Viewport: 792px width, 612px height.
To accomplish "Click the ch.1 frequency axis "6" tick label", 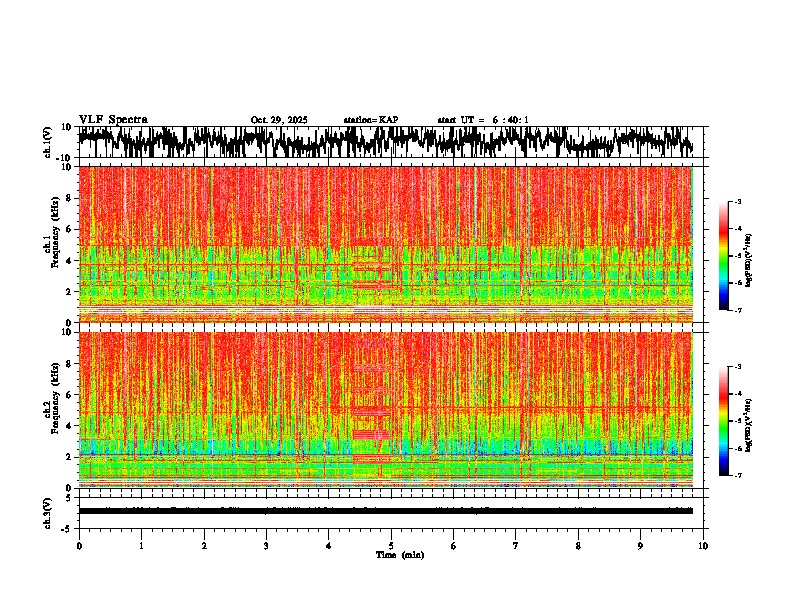I will tap(70, 229).
